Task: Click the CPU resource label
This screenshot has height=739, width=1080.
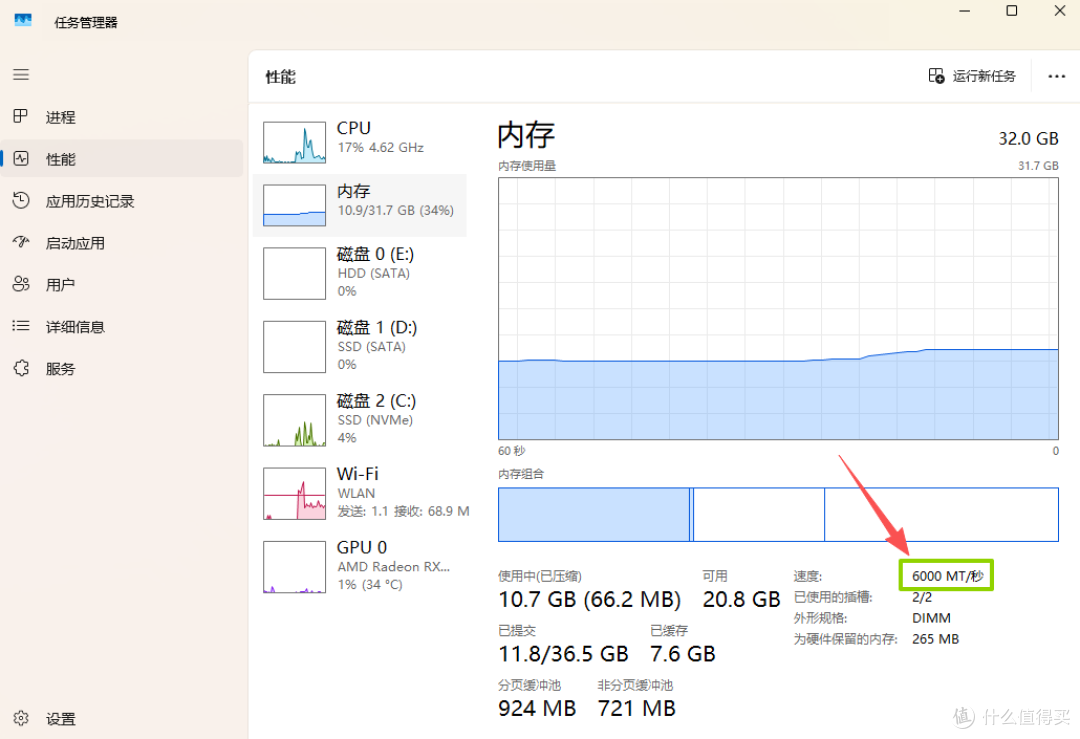Action: click(x=353, y=128)
